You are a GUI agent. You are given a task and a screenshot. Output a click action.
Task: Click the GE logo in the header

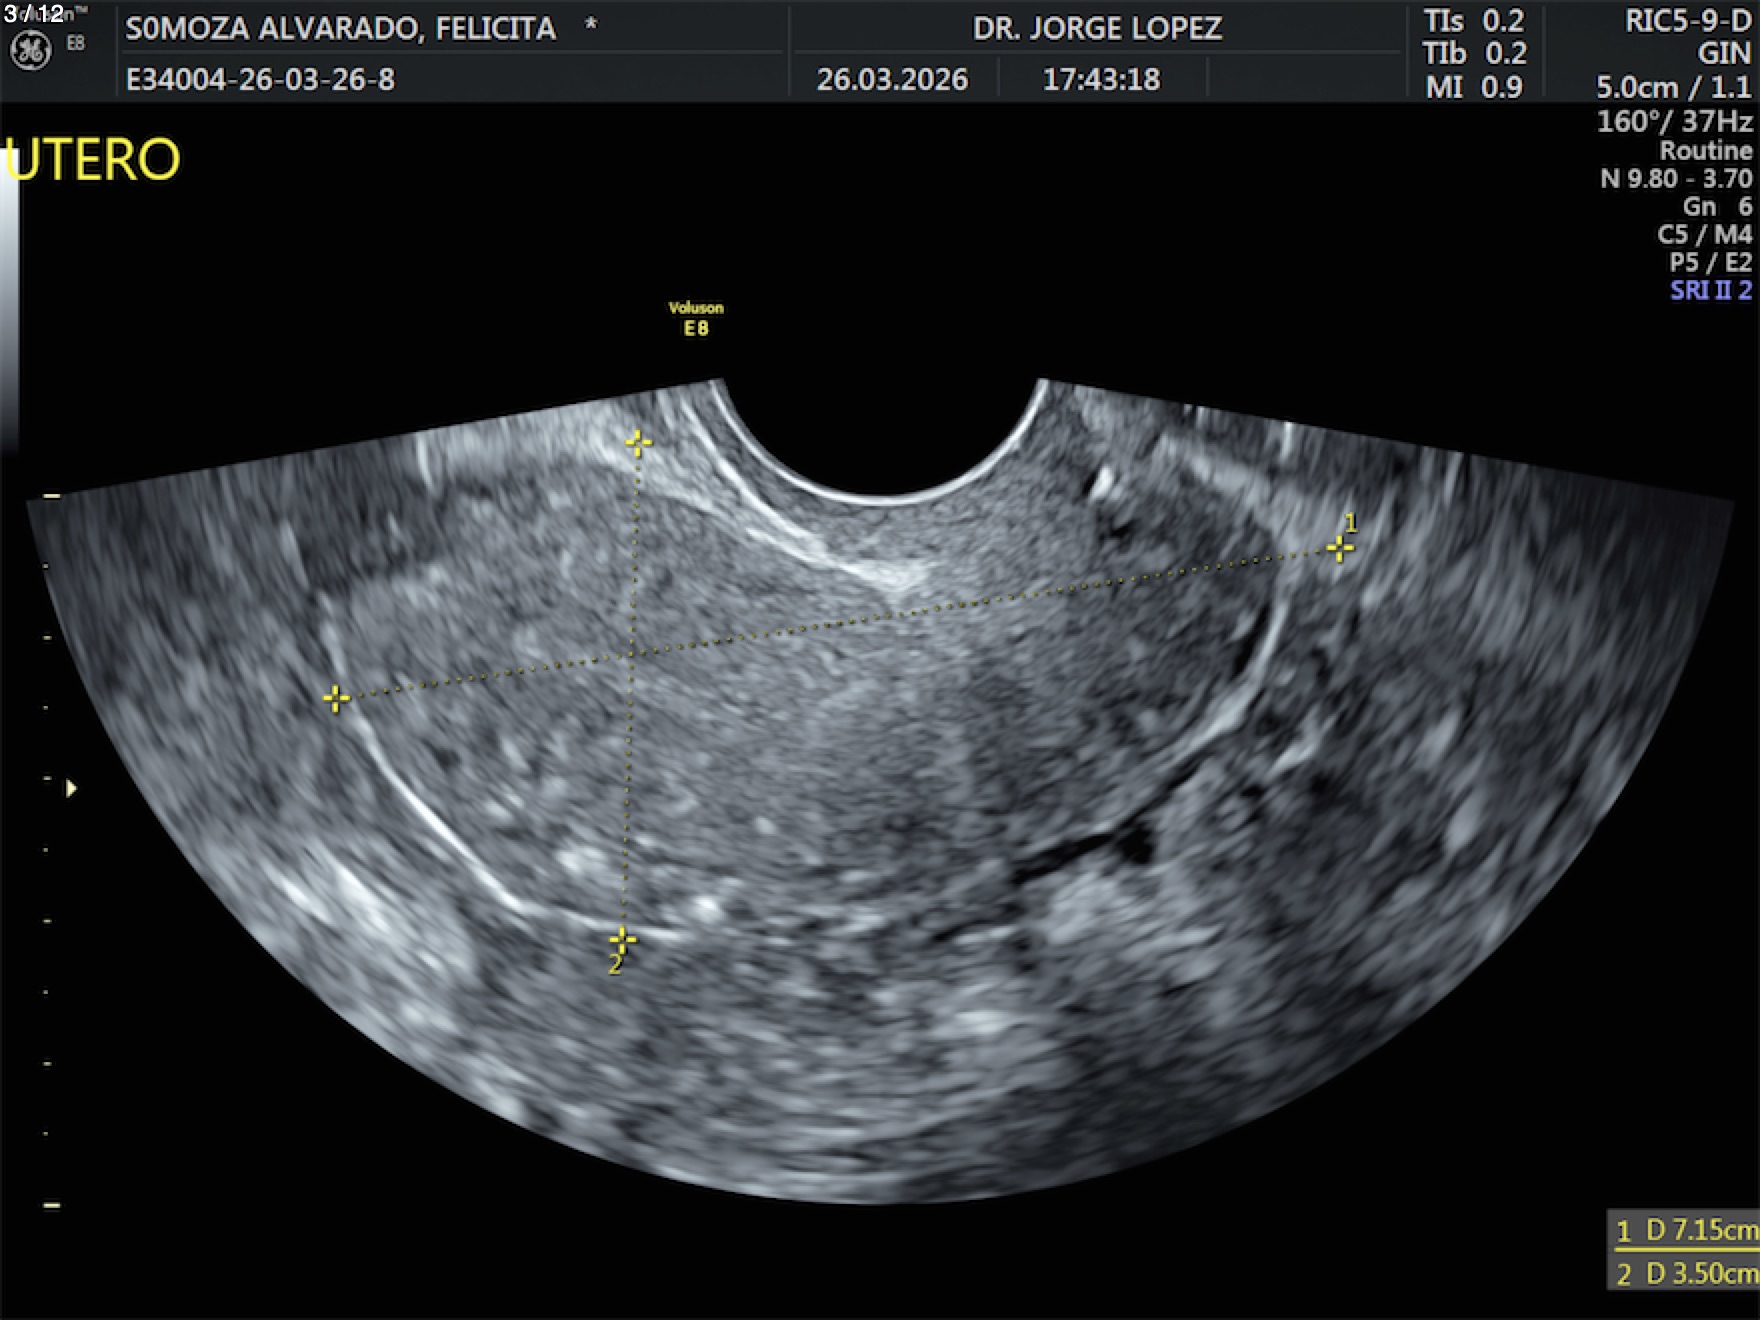[x=30, y=51]
